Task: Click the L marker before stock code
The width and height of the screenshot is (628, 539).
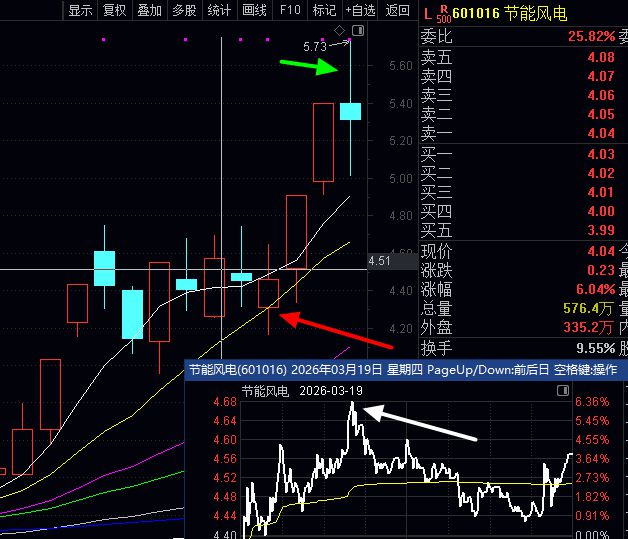Action: pos(428,14)
